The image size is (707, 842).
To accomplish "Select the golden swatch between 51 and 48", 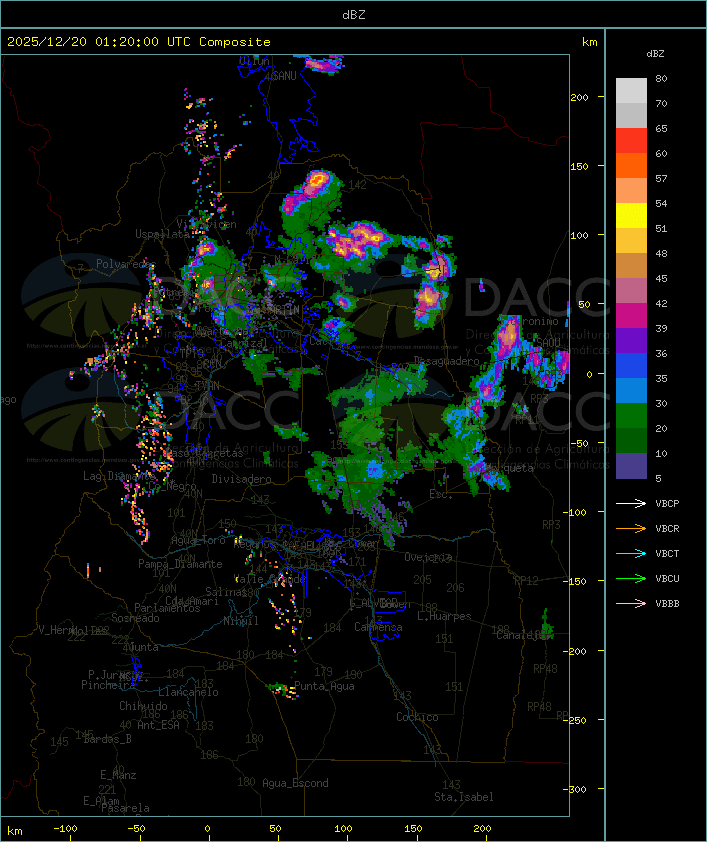I will [x=631, y=241].
